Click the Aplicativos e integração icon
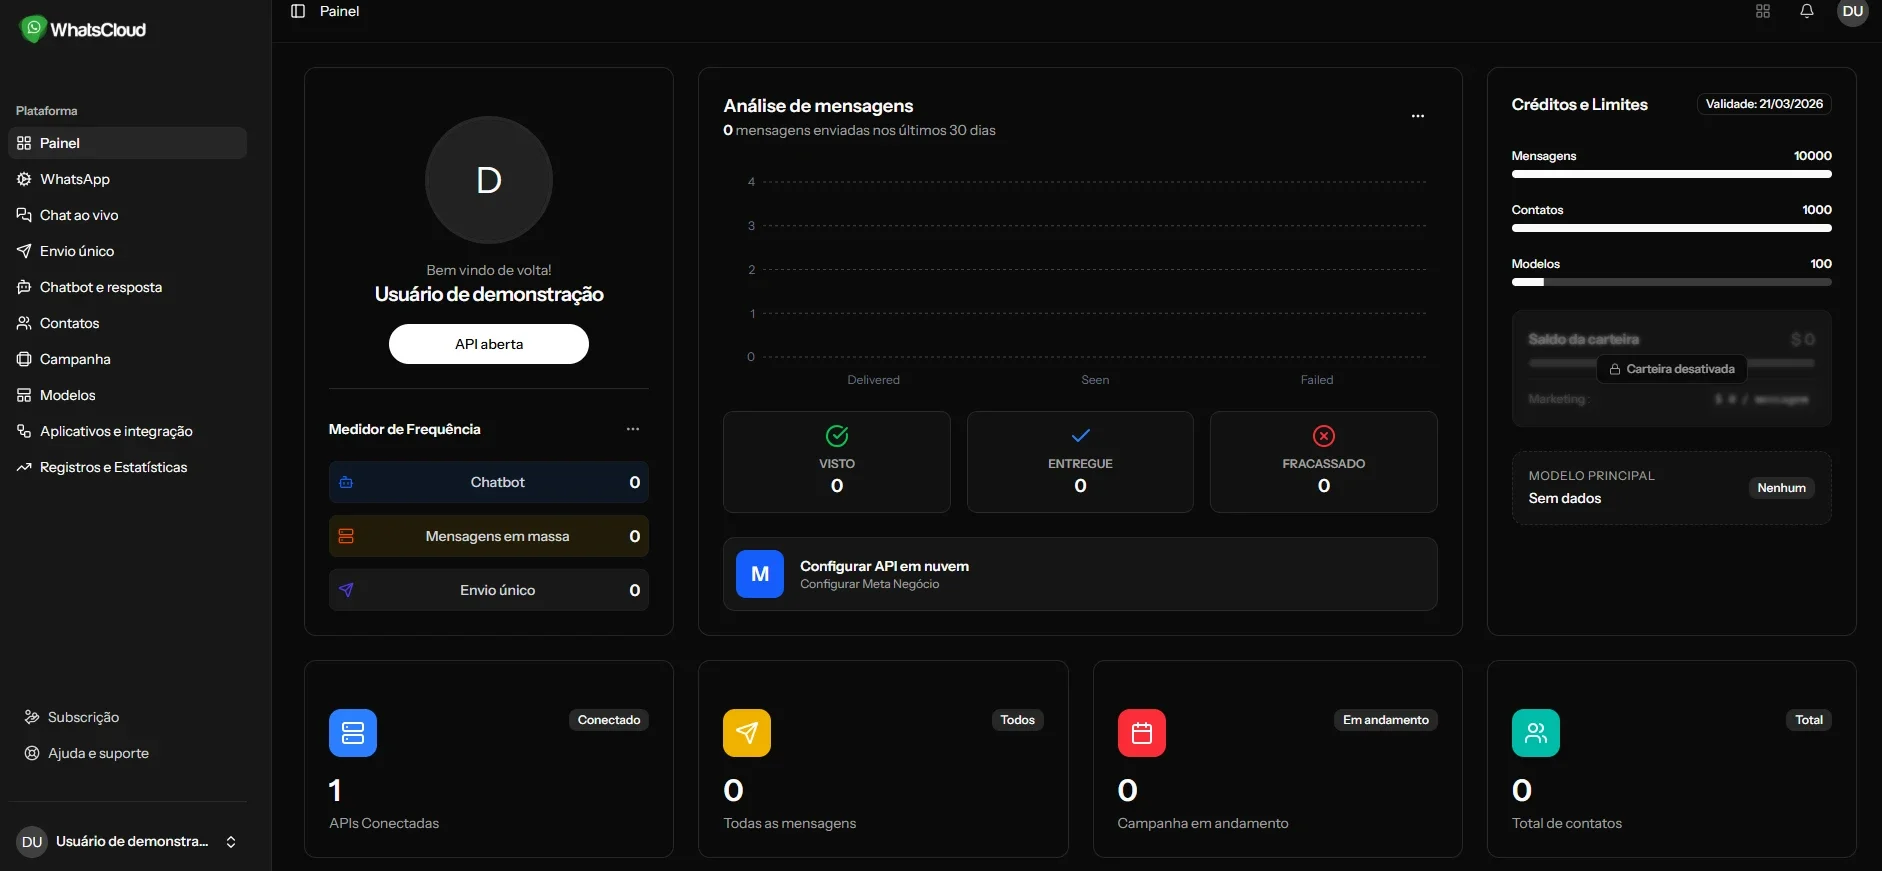The height and width of the screenshot is (871, 1882). point(24,431)
